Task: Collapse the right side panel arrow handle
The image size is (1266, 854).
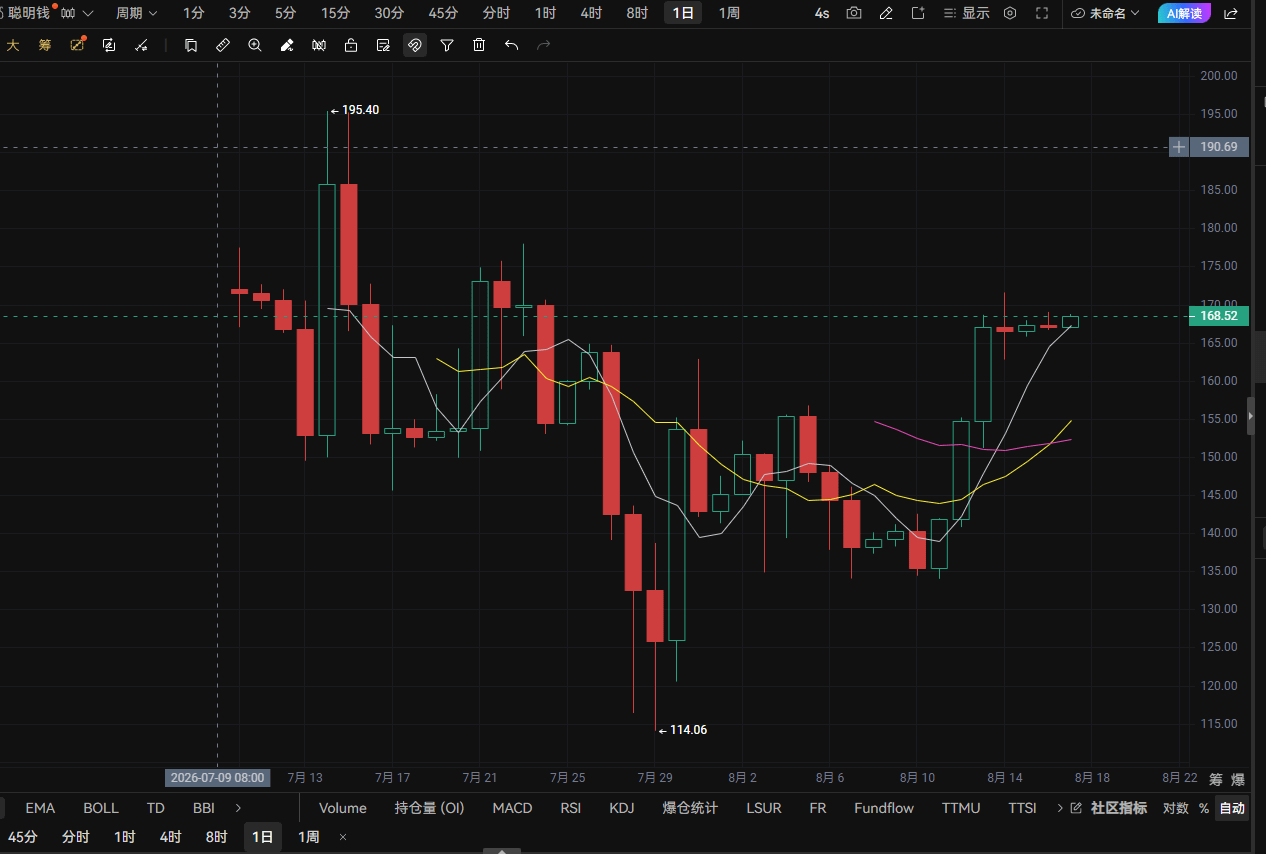Action: pyautogui.click(x=1250, y=415)
